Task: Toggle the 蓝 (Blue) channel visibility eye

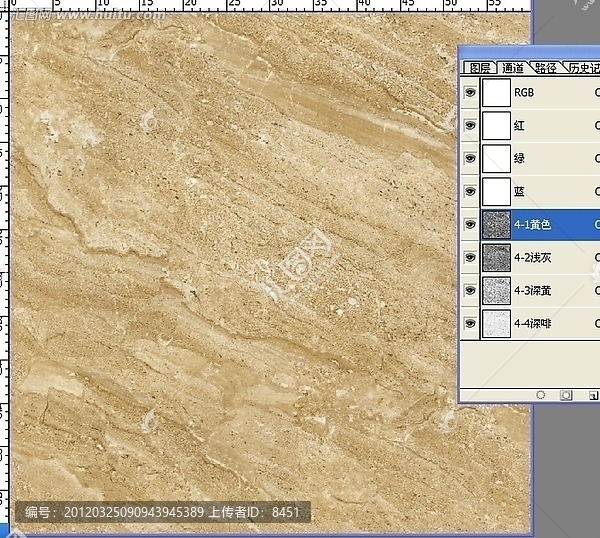Action: point(470,191)
